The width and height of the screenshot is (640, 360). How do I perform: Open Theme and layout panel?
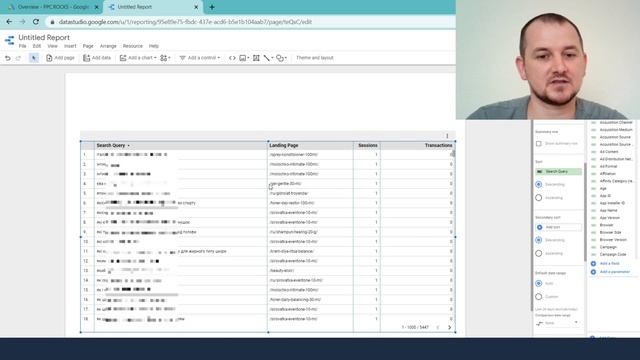(314, 58)
